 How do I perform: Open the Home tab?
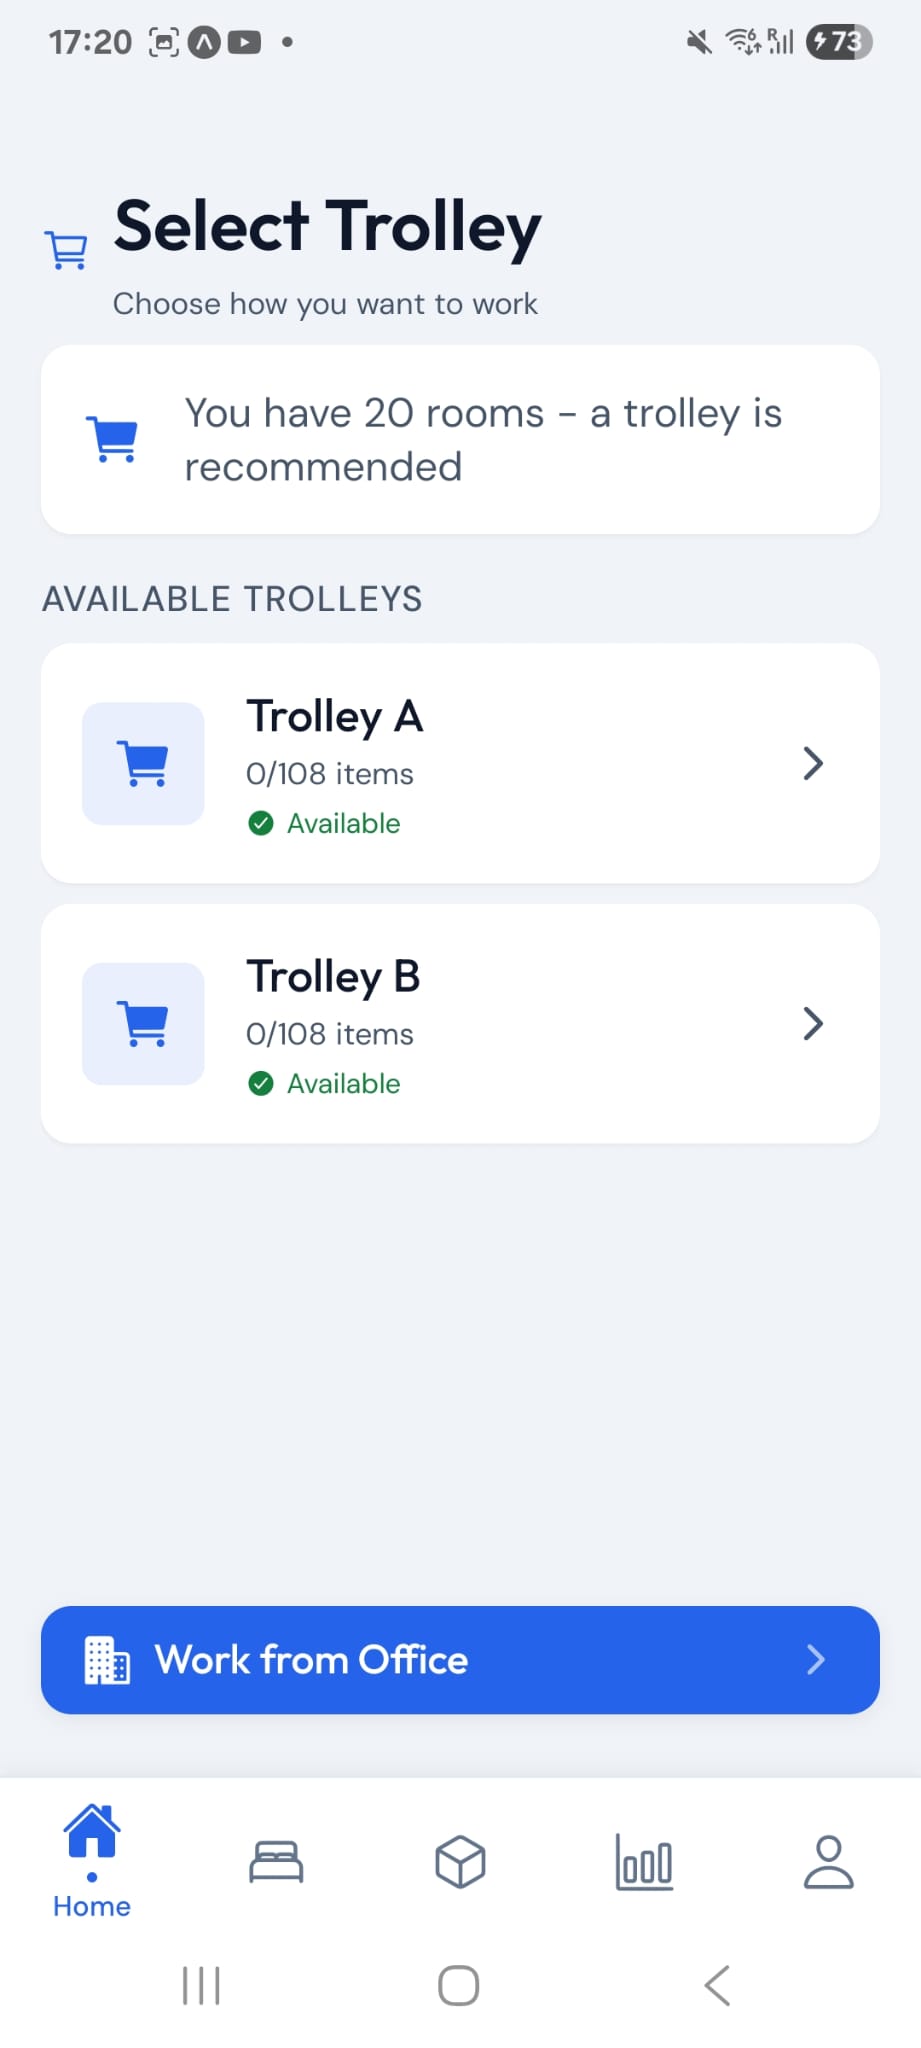pos(92,1860)
